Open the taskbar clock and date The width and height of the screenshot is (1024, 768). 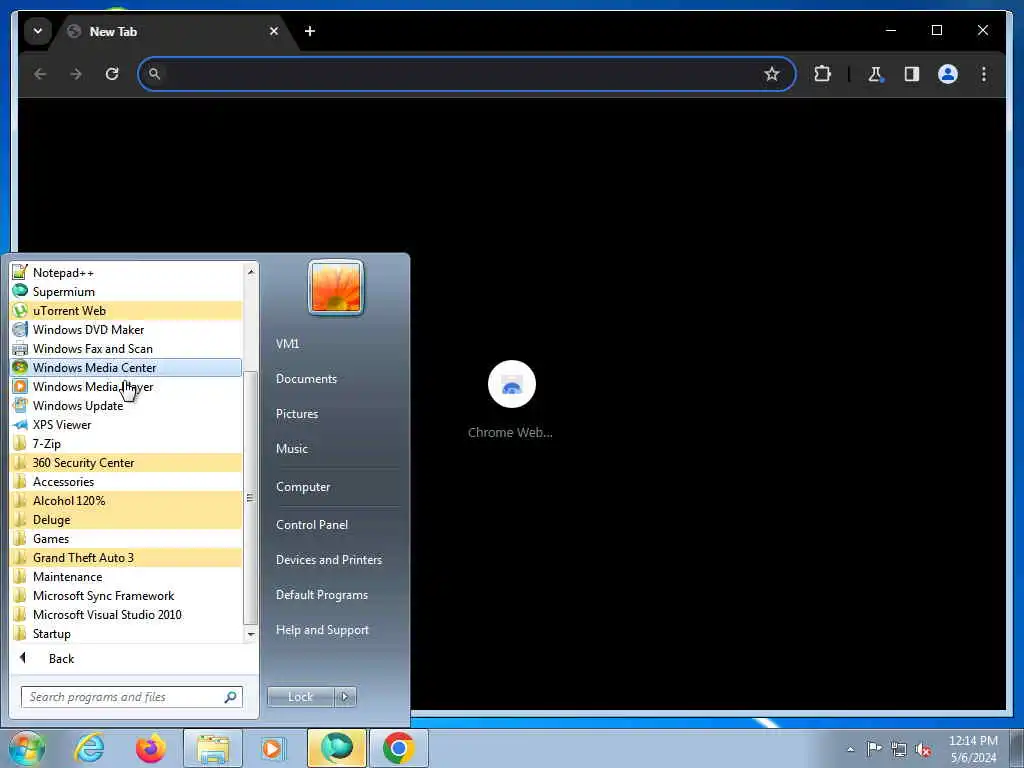(x=974, y=749)
